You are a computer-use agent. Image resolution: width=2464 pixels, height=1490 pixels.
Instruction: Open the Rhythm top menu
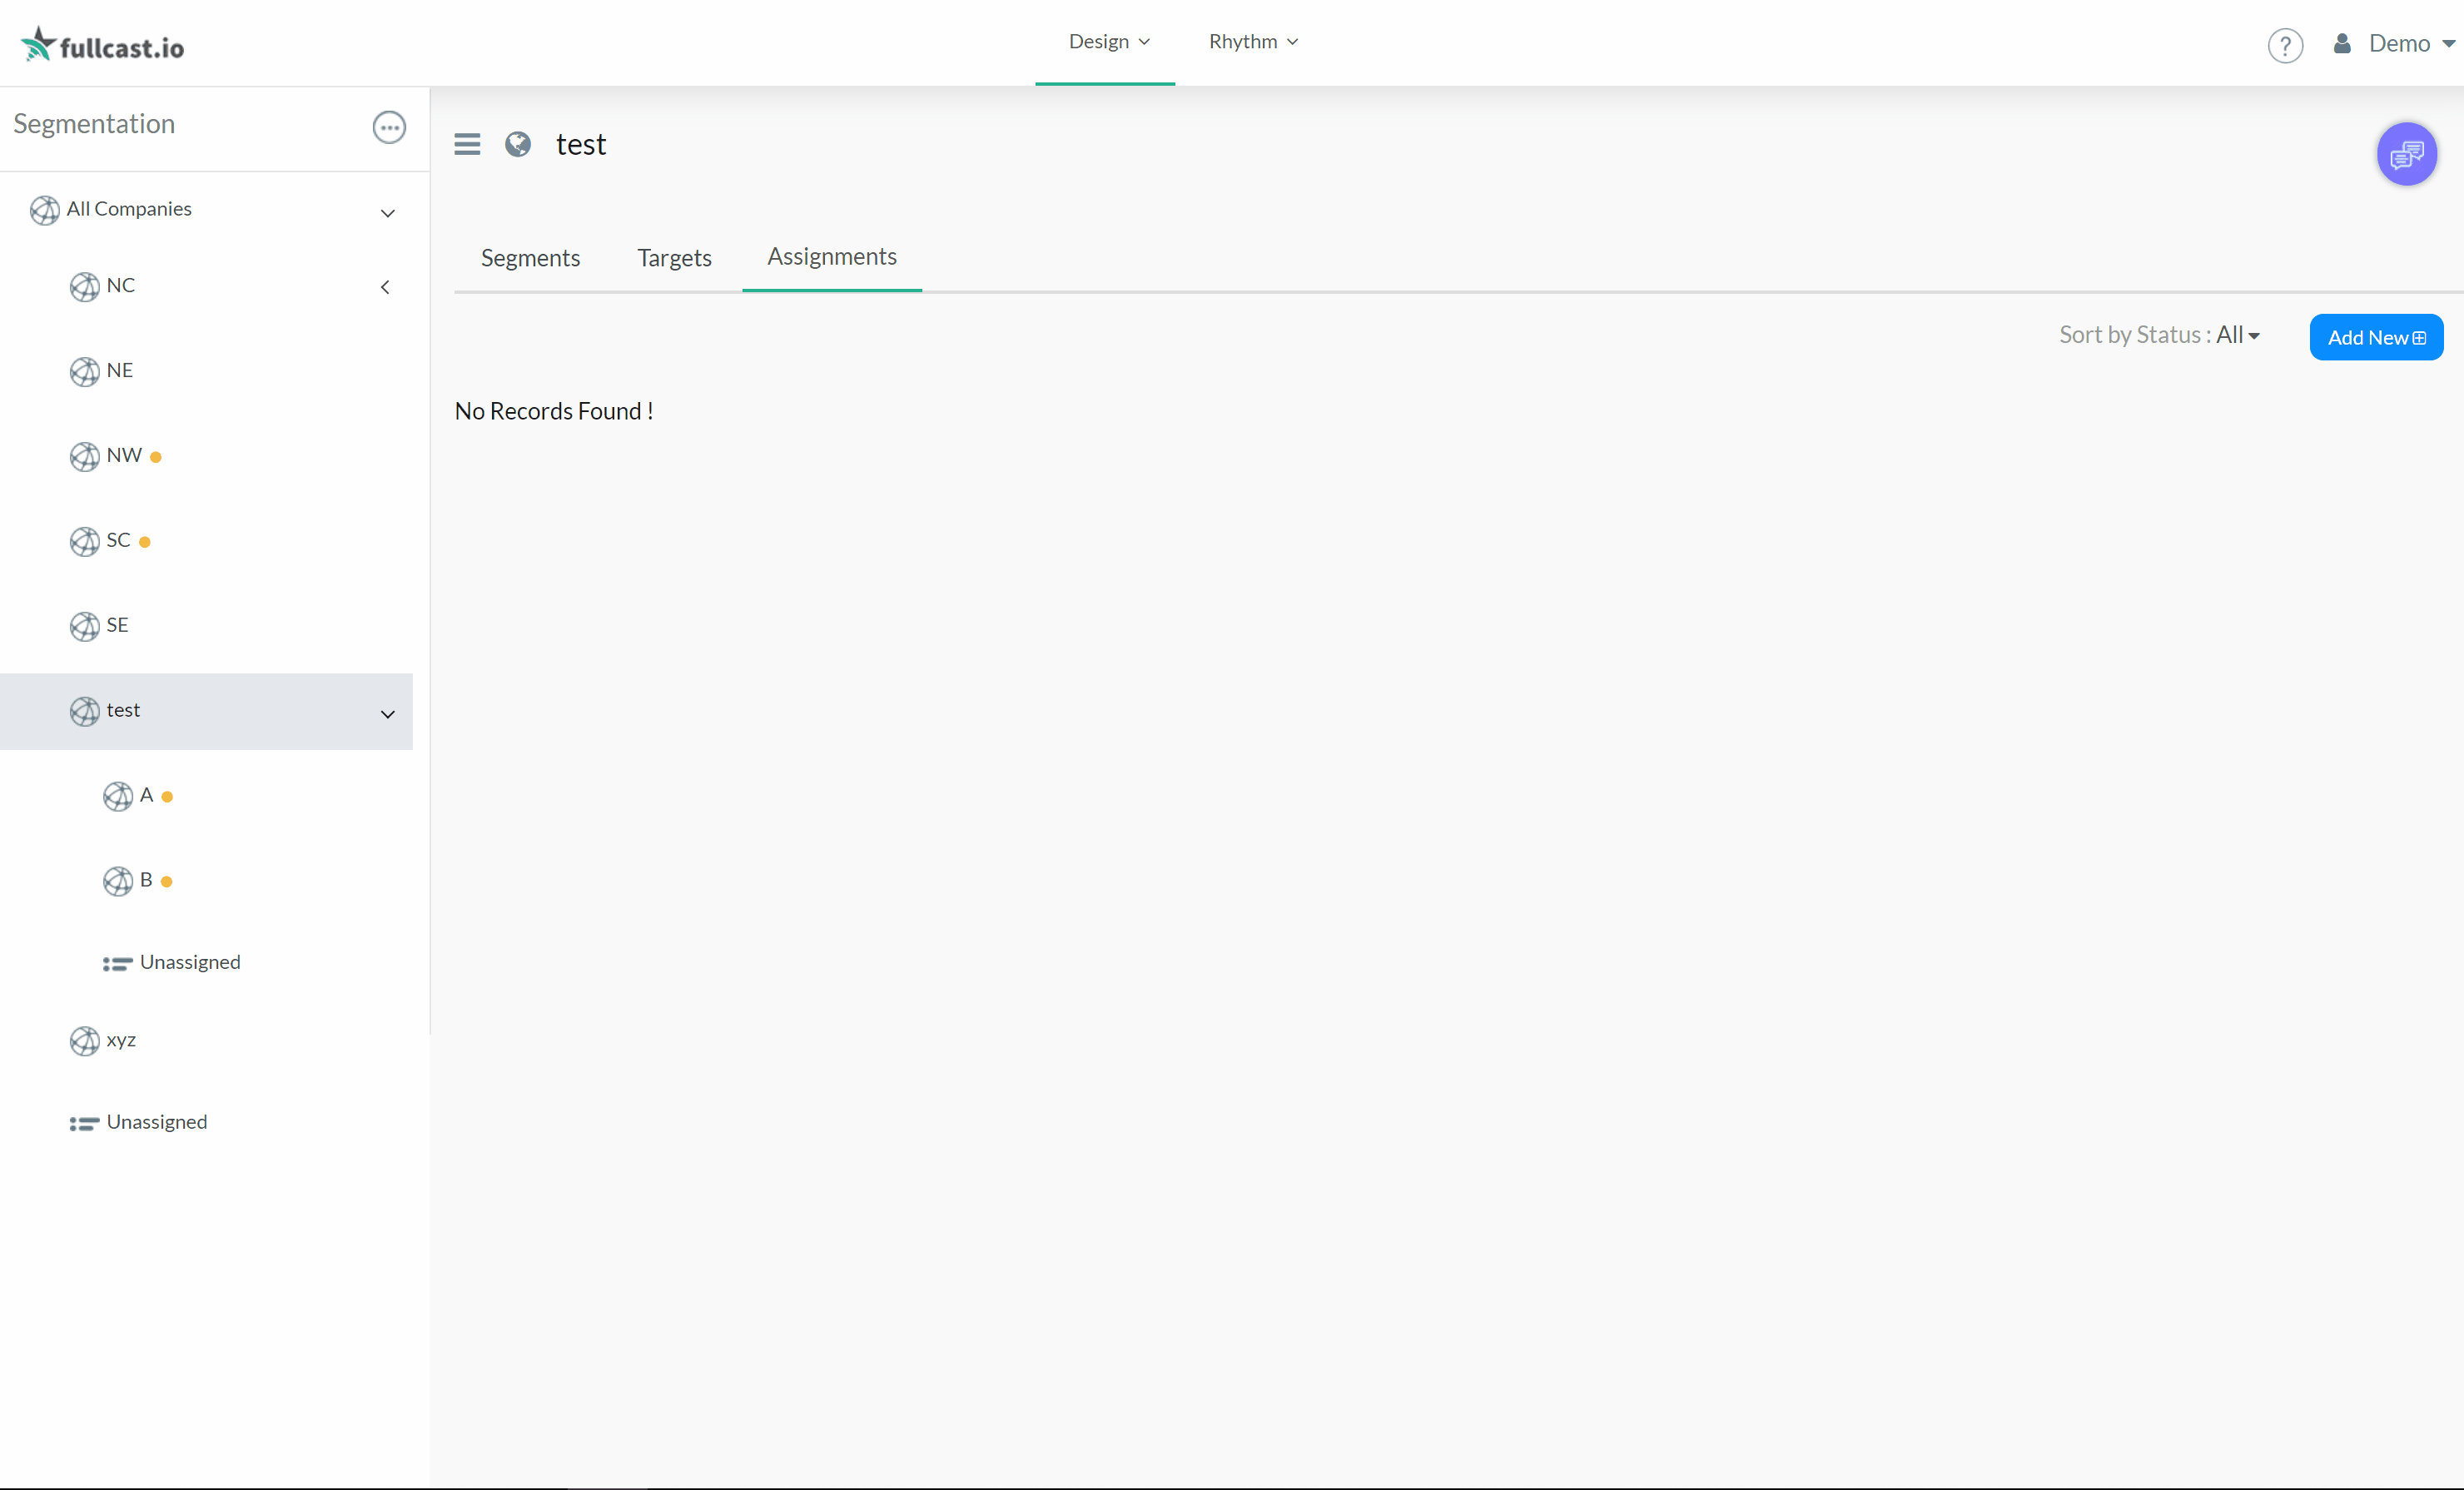coord(1252,42)
